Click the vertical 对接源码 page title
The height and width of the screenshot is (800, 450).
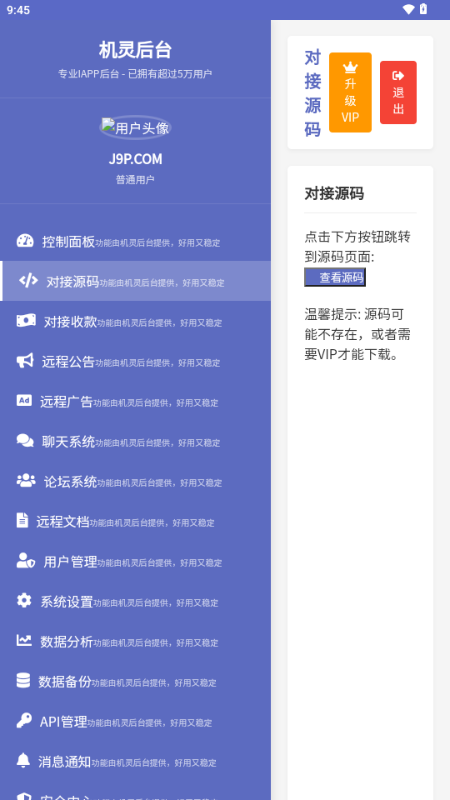click(313, 93)
